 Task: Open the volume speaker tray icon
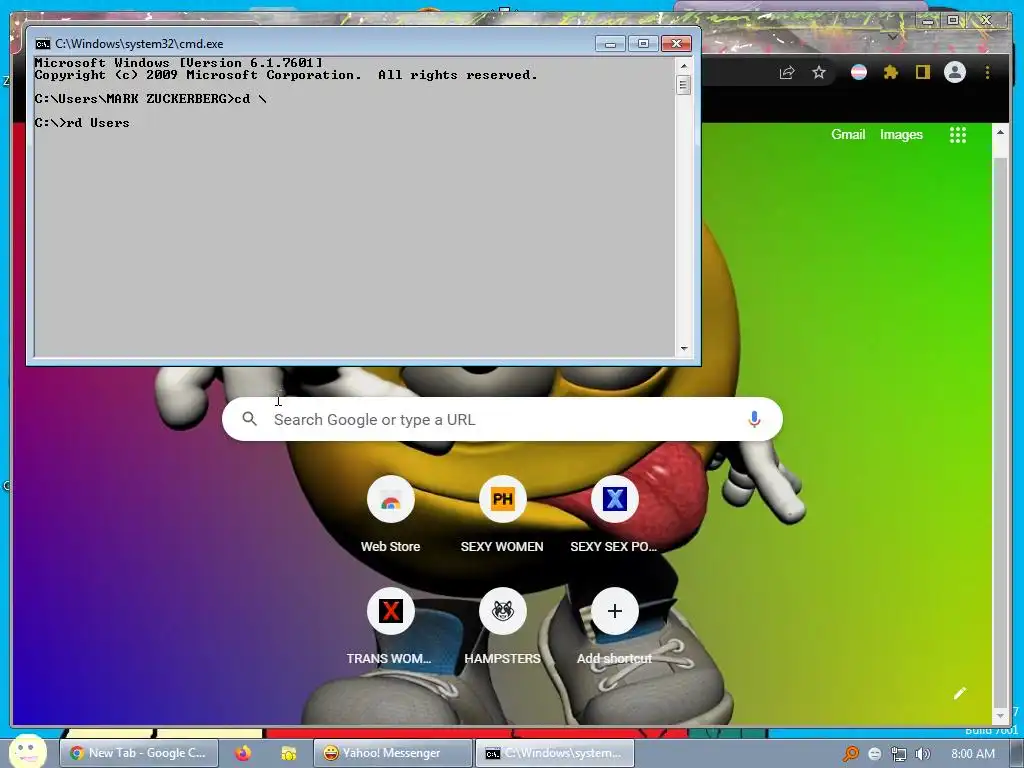[922, 754]
